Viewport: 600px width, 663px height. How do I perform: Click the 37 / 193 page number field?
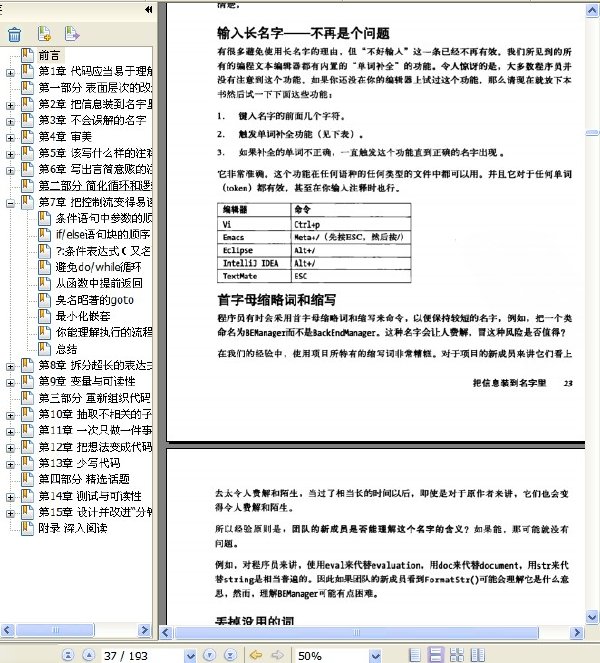[x=143, y=655]
